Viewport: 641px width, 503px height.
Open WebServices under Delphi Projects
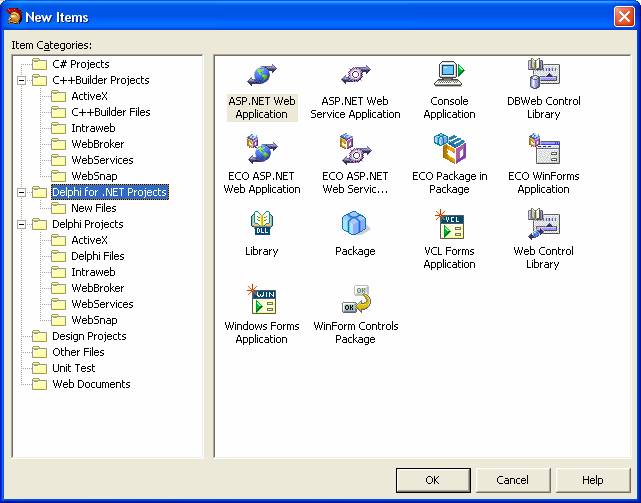102,304
